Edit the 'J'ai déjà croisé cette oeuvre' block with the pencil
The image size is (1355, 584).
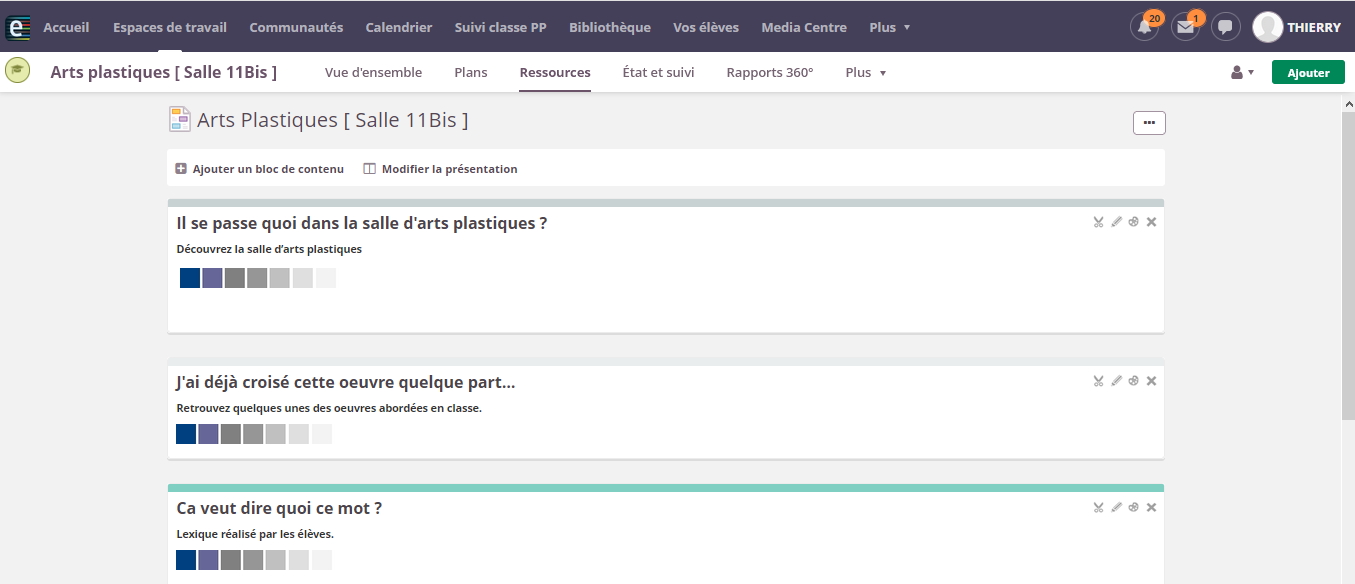click(1116, 381)
